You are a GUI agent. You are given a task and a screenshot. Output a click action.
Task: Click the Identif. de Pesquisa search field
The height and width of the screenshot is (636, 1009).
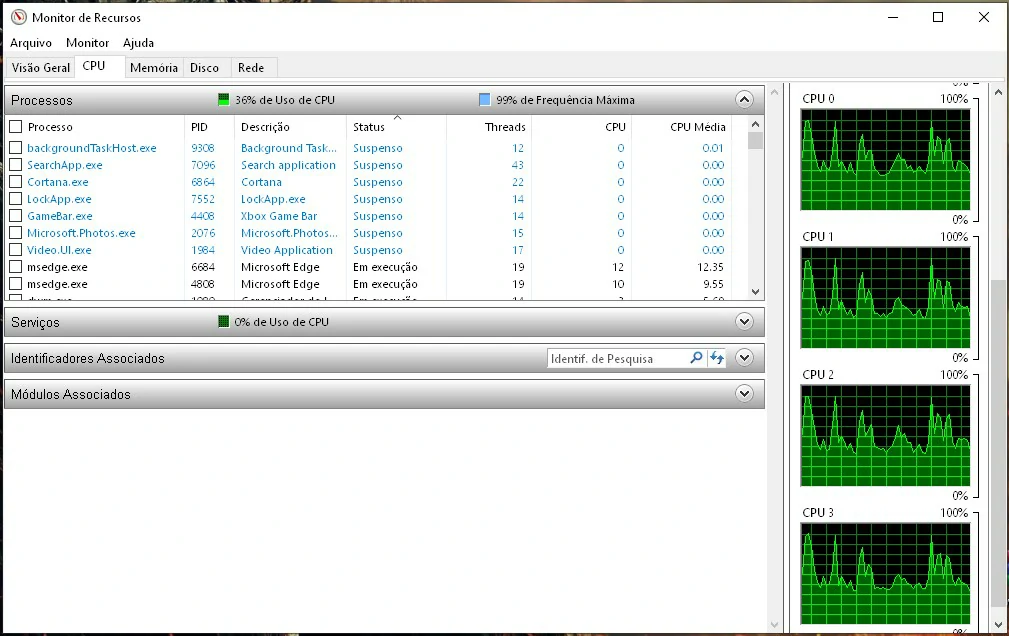(x=618, y=359)
